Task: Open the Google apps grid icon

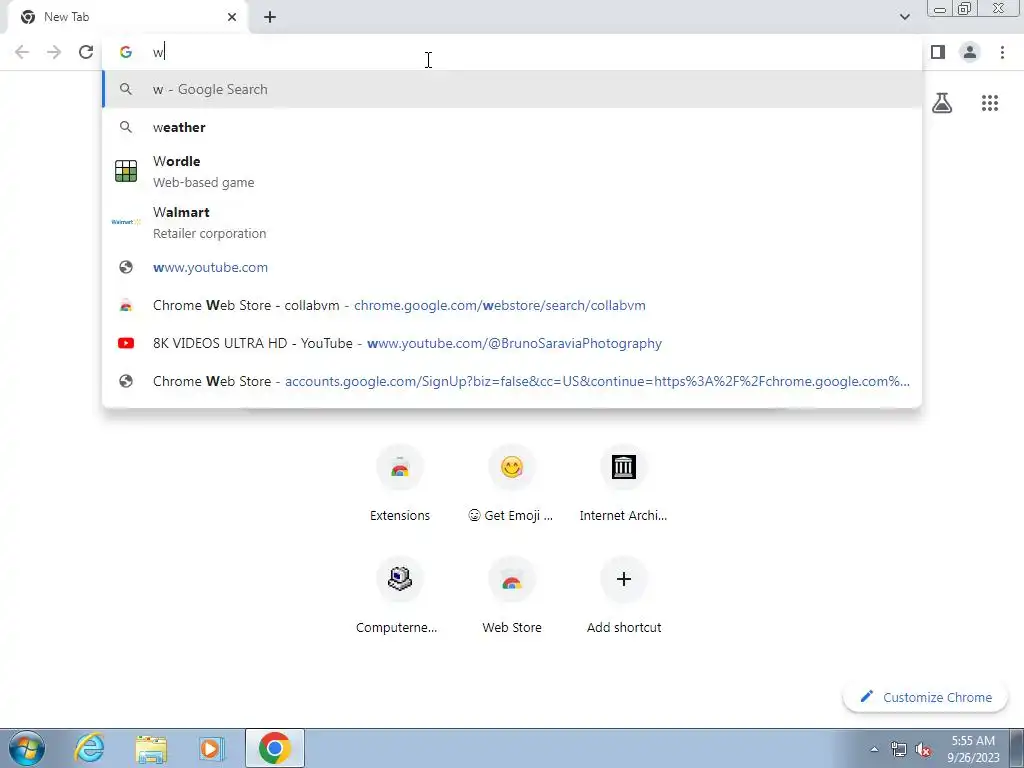Action: [x=989, y=103]
